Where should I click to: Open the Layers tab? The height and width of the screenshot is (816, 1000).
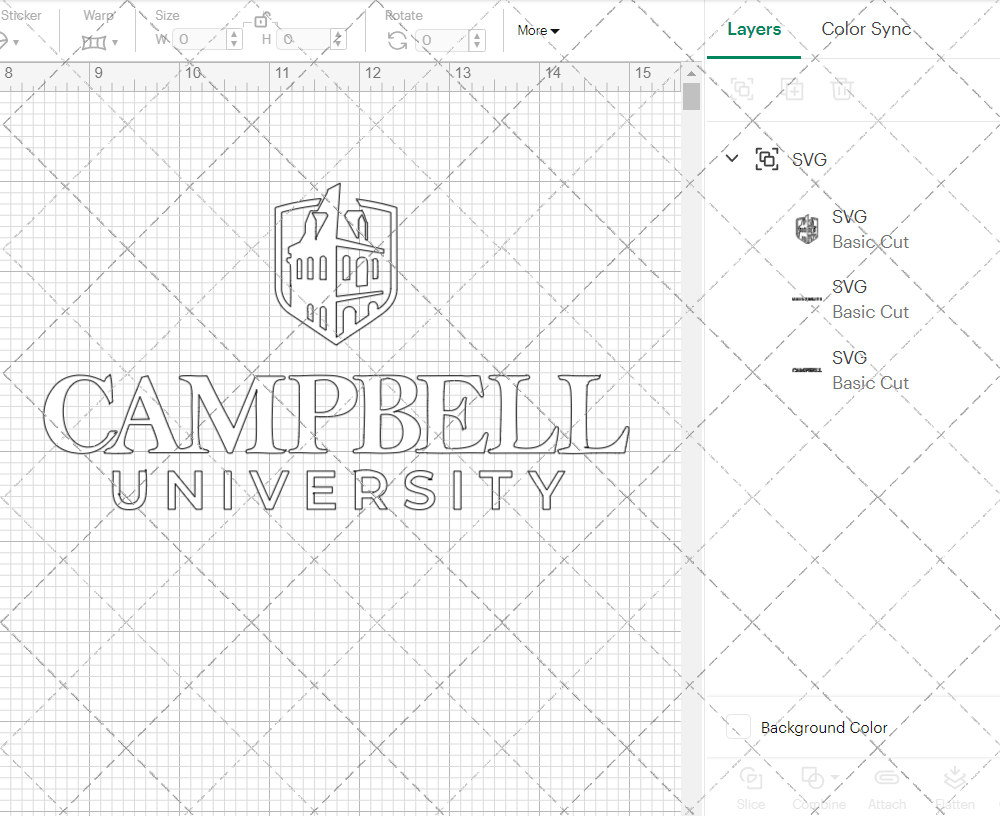tap(754, 29)
